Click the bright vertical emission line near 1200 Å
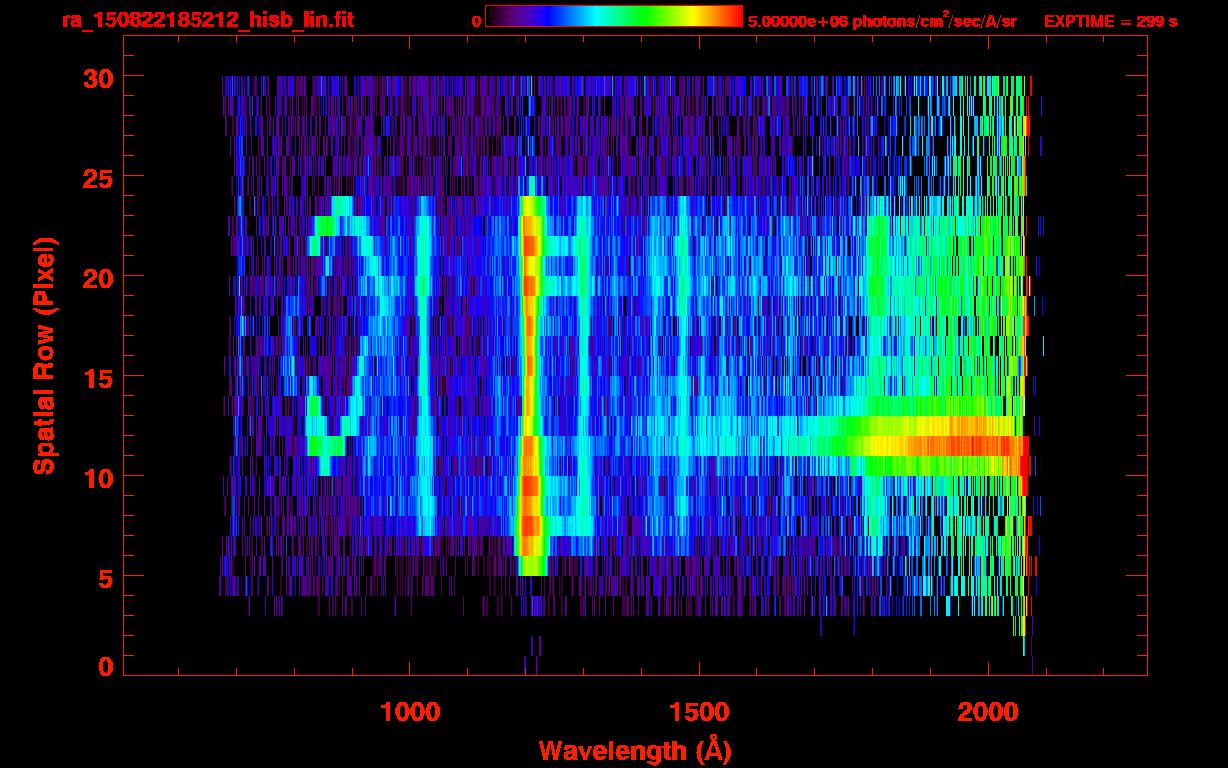The width and height of the screenshot is (1228, 768). tap(530, 385)
